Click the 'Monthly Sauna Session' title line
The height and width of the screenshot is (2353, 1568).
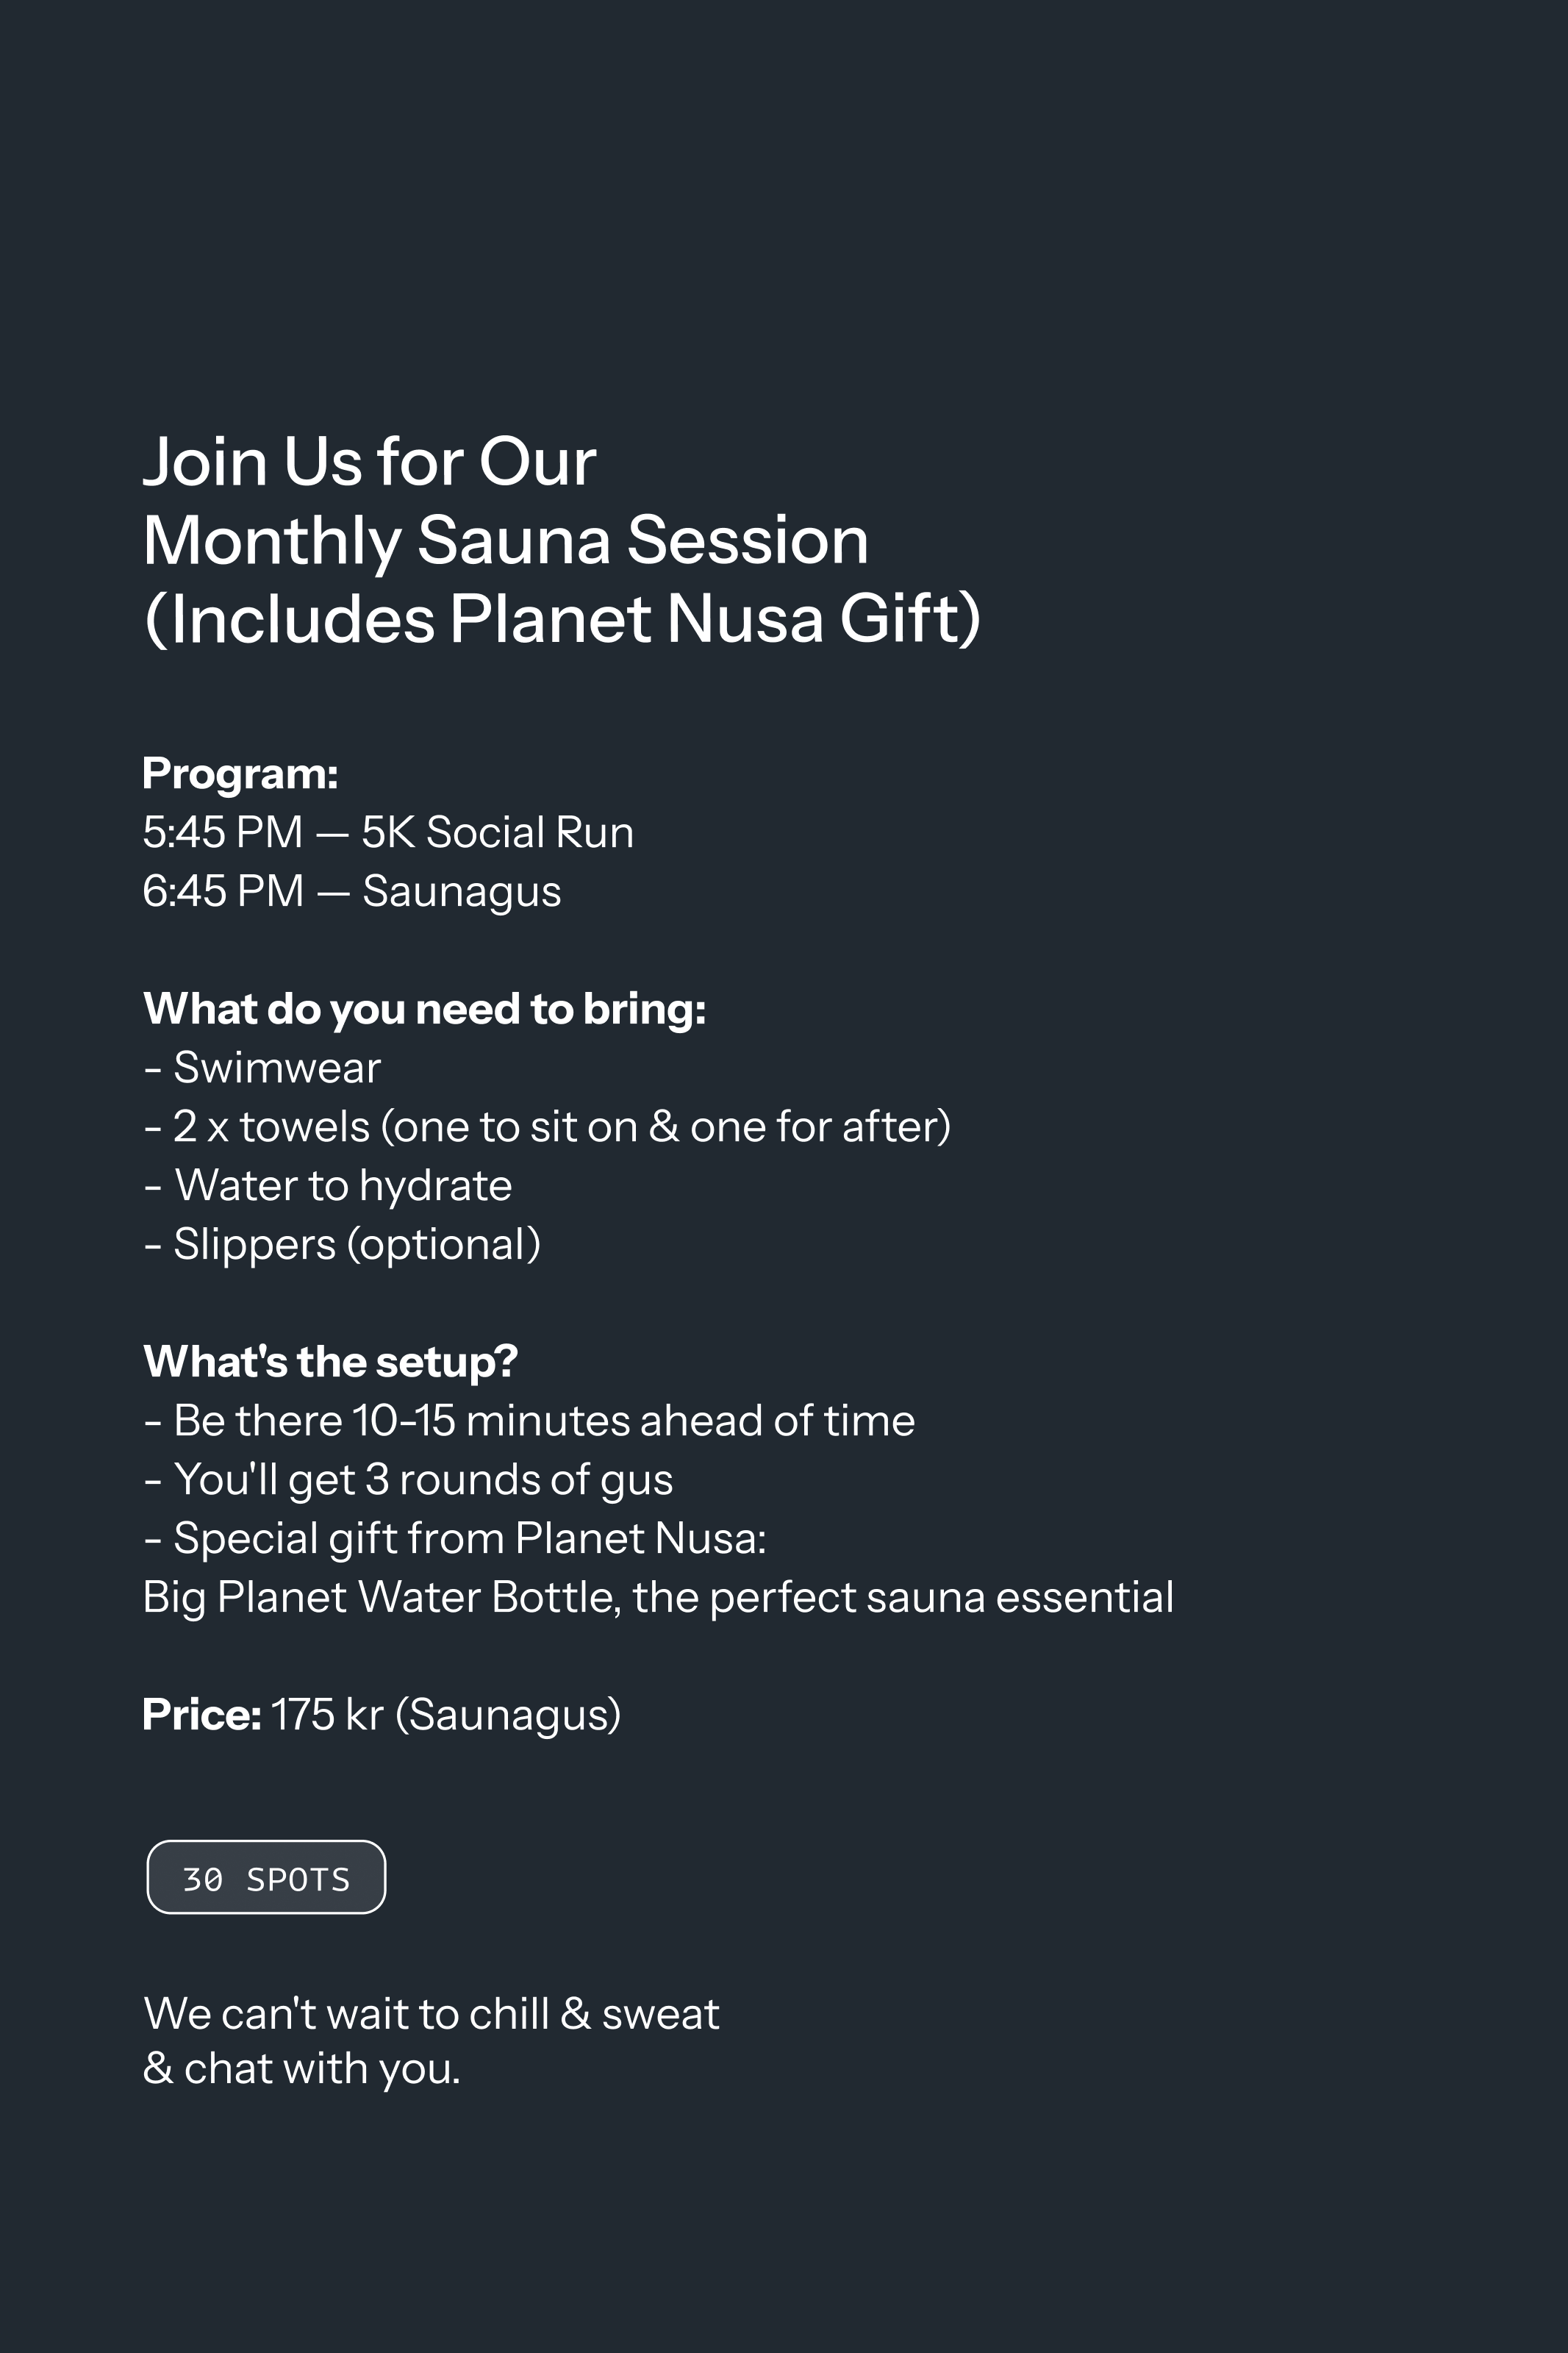[505, 541]
